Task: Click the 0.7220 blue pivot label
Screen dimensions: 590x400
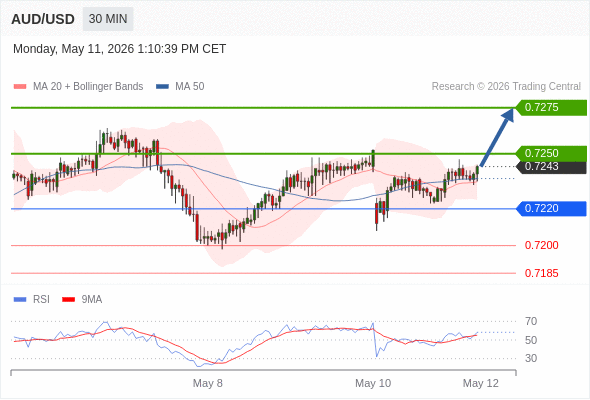Action: click(x=551, y=208)
